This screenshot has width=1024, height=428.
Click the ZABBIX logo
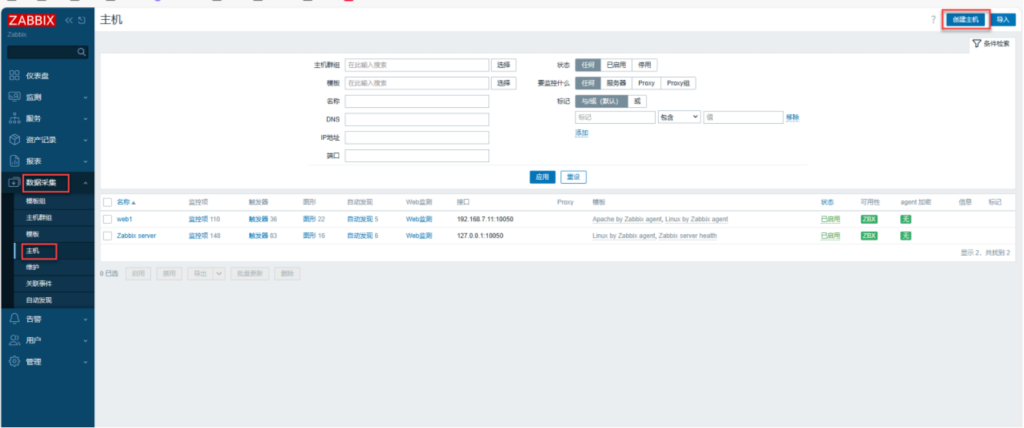pos(32,20)
